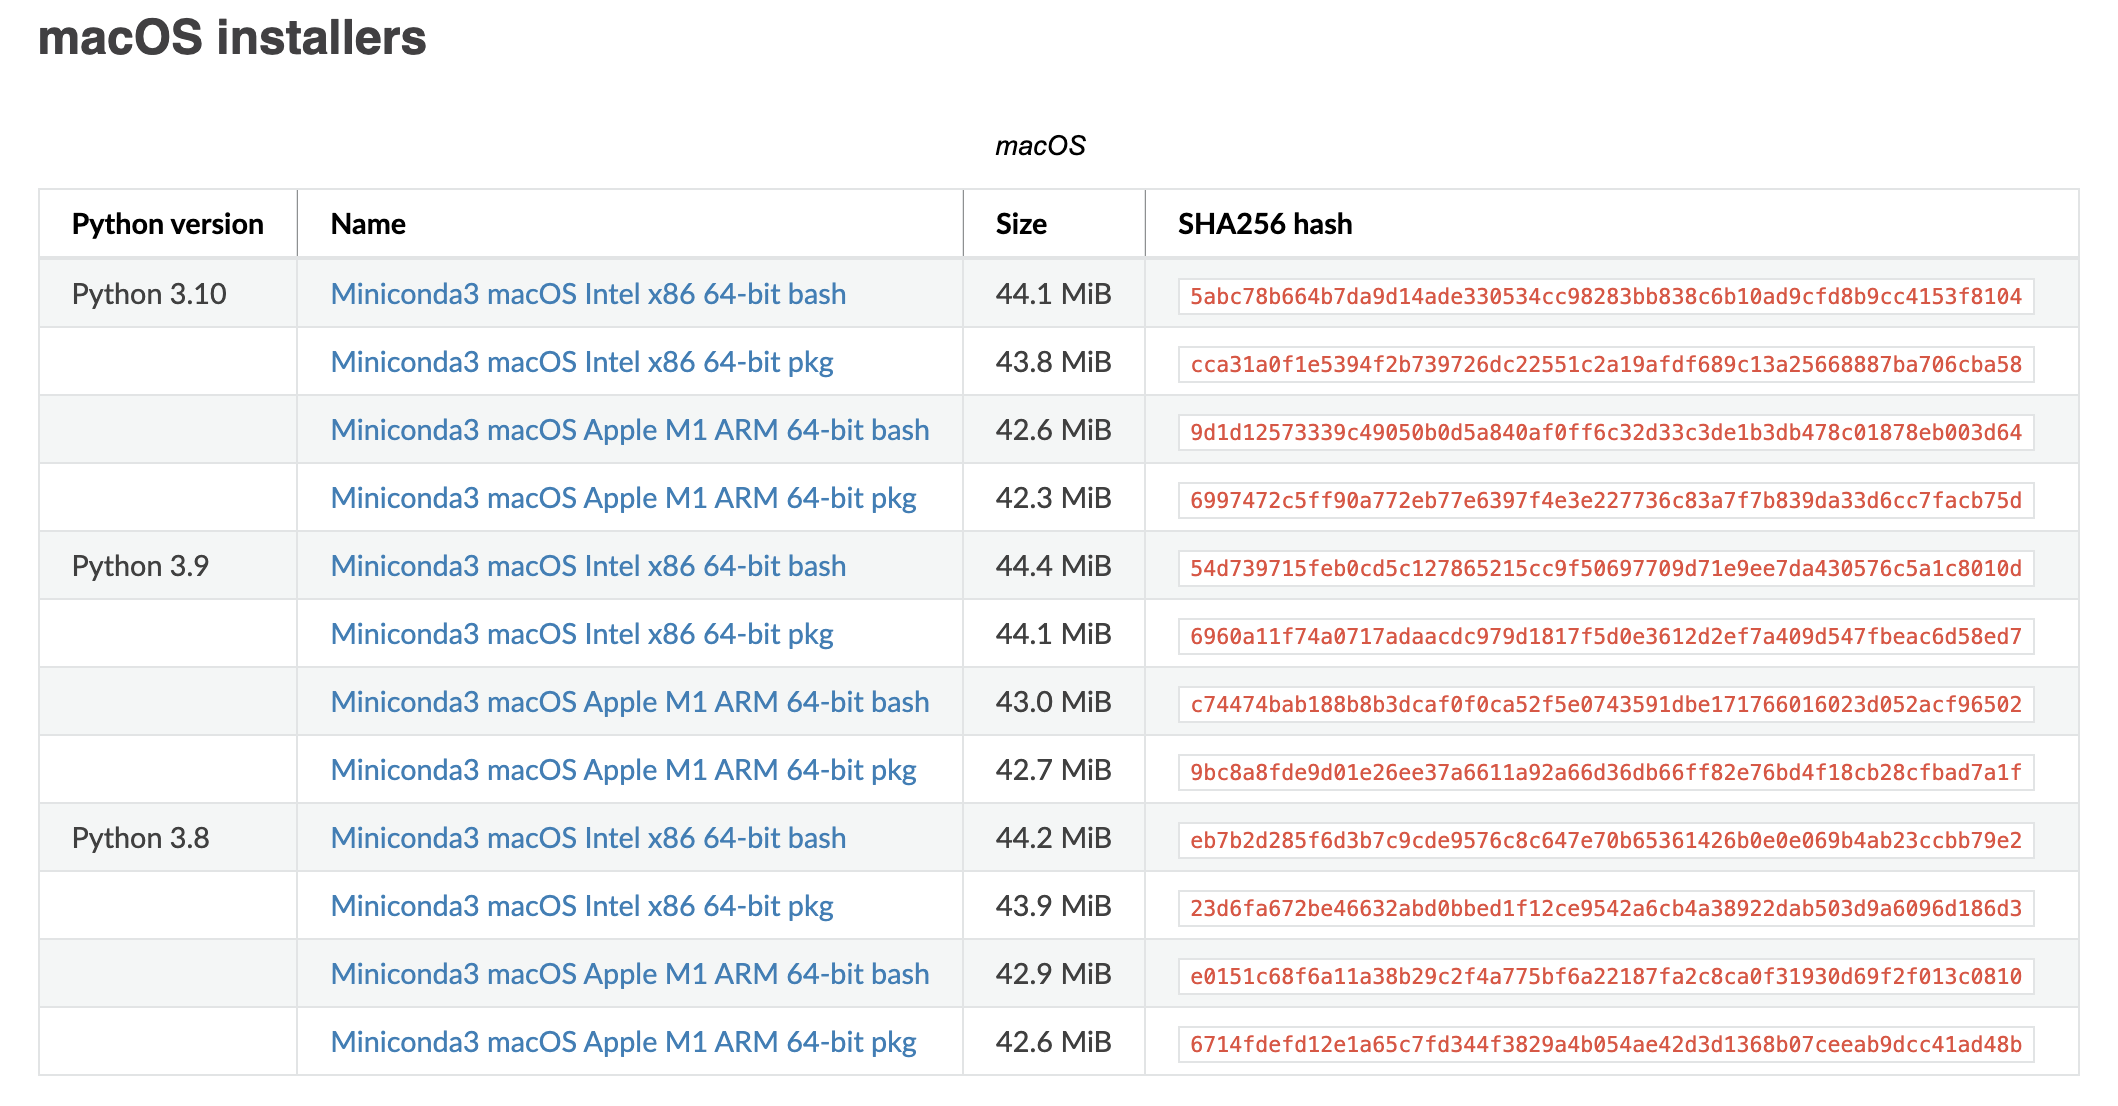The width and height of the screenshot is (2118, 1106).
Task: Open Python 3.10 Intel x86 pkg installer link
Action: coord(581,362)
